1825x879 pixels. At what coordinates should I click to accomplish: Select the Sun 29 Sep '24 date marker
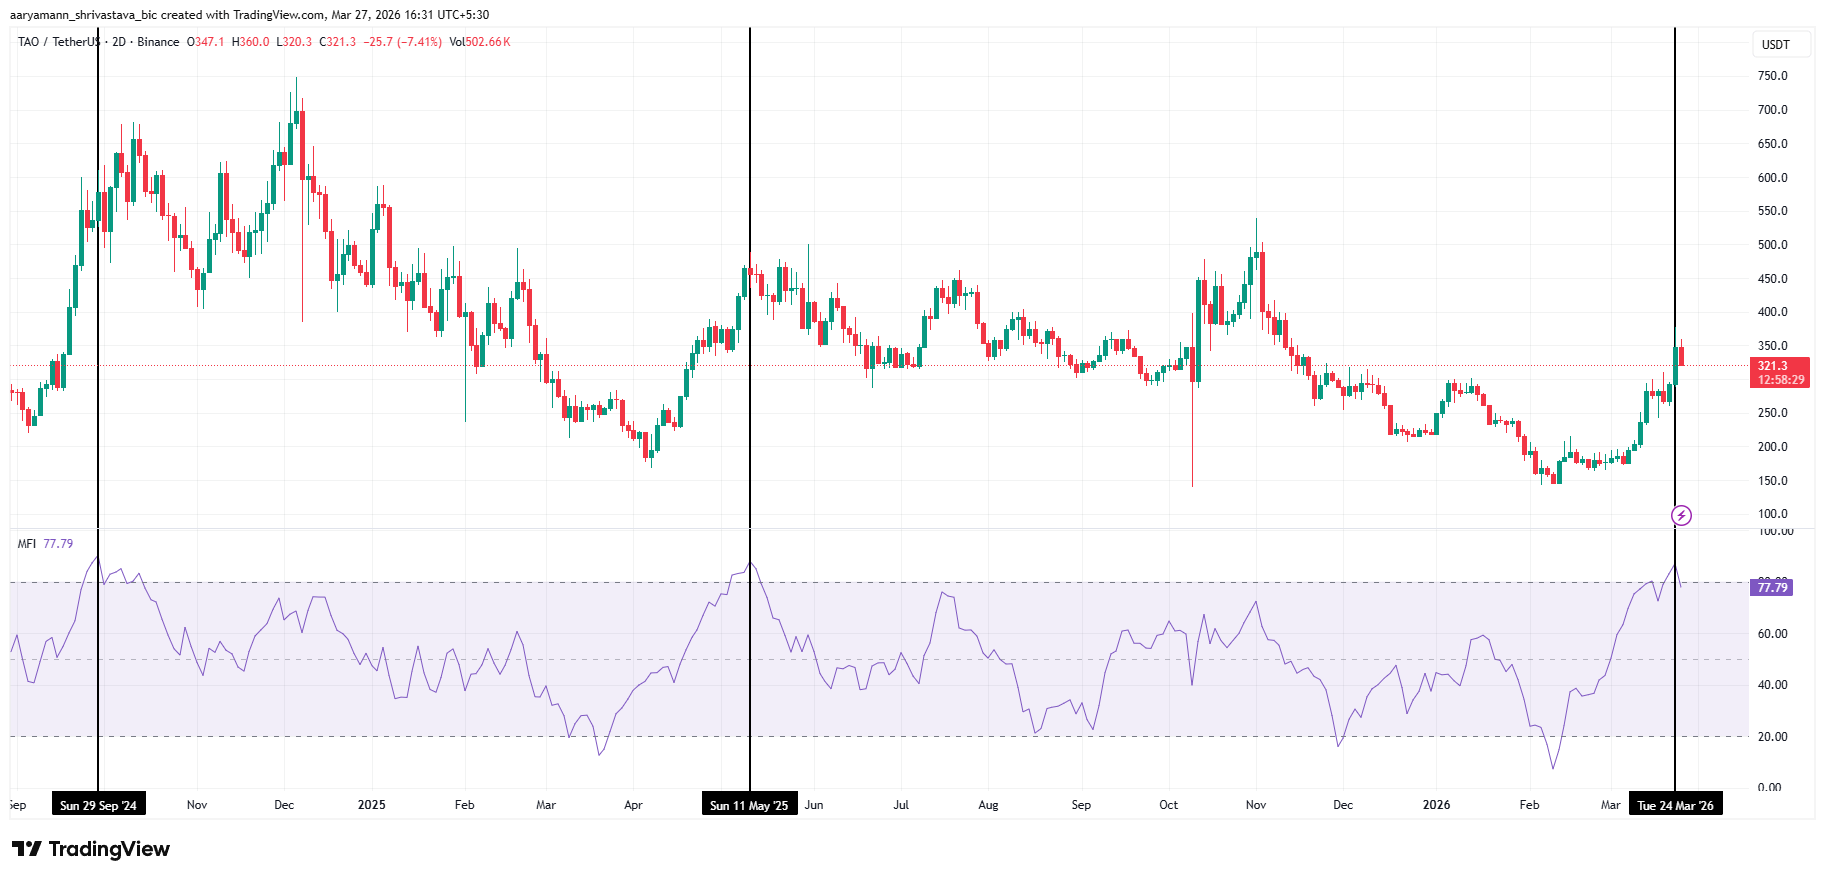[x=98, y=805]
